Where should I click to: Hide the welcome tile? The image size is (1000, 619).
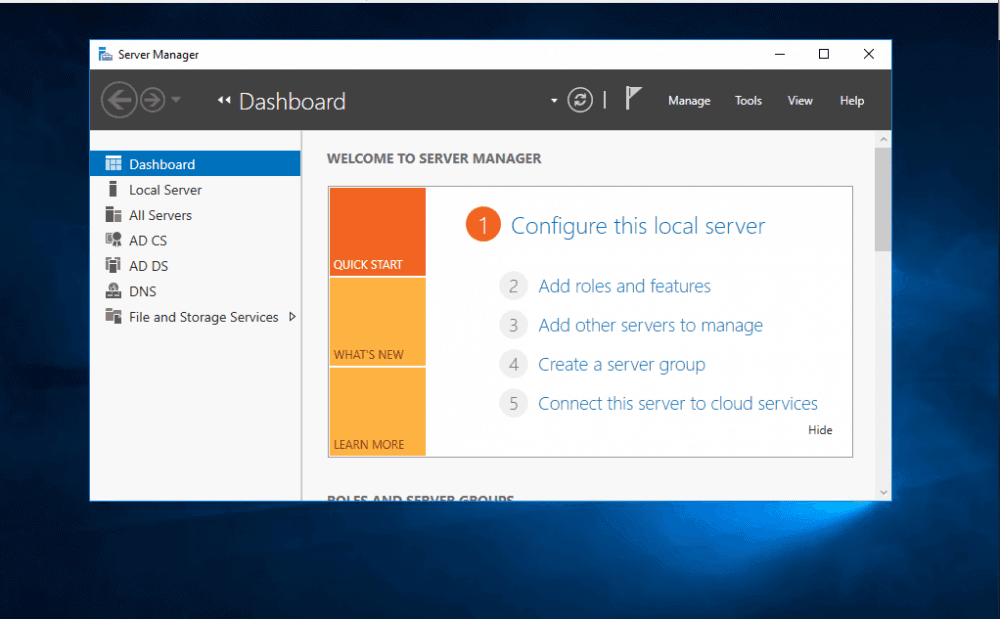[x=820, y=430]
